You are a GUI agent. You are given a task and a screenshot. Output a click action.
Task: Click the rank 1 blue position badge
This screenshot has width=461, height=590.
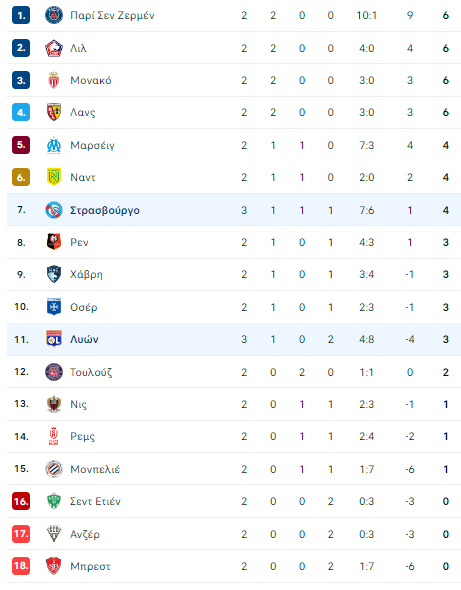(21, 15)
